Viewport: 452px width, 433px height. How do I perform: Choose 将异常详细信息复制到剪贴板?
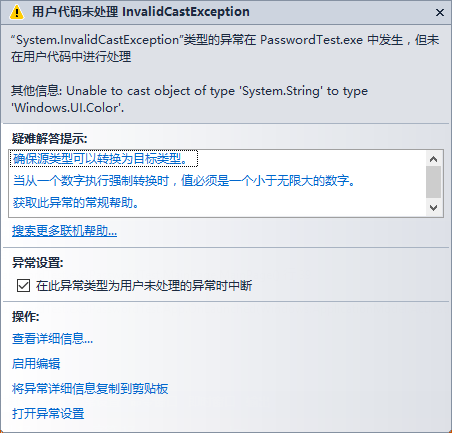(90, 388)
